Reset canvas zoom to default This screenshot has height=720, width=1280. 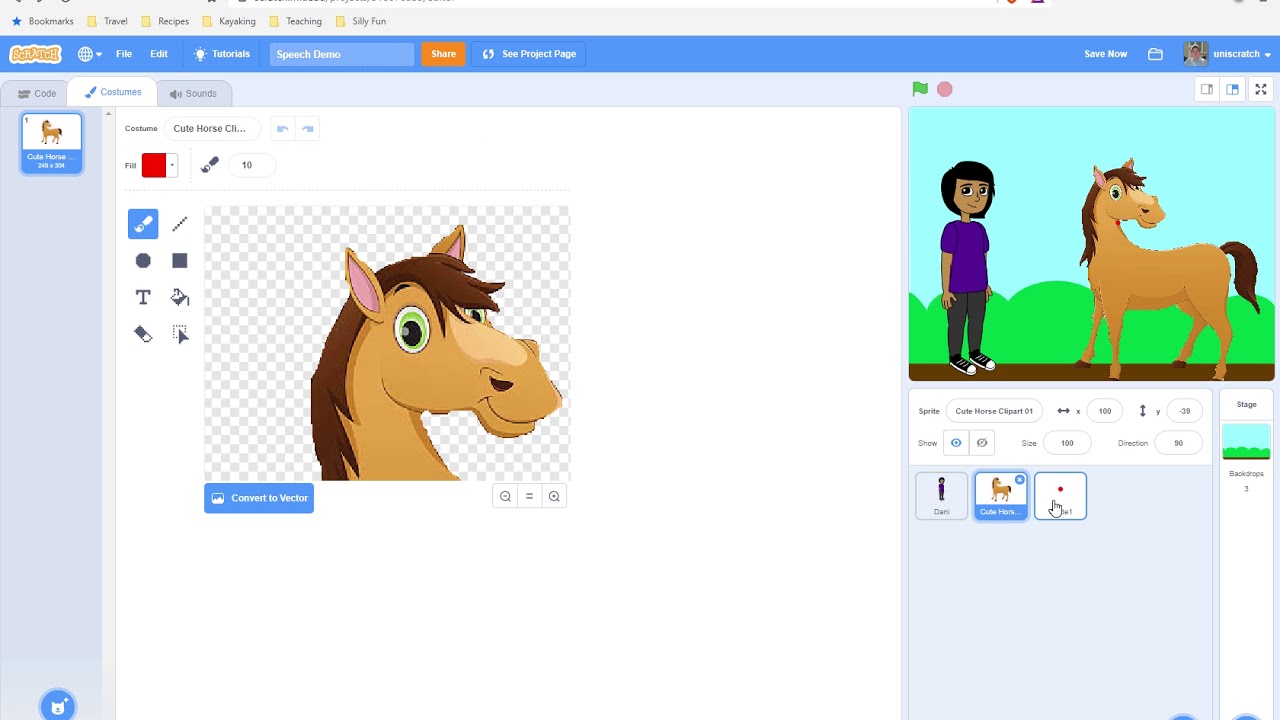coord(529,496)
